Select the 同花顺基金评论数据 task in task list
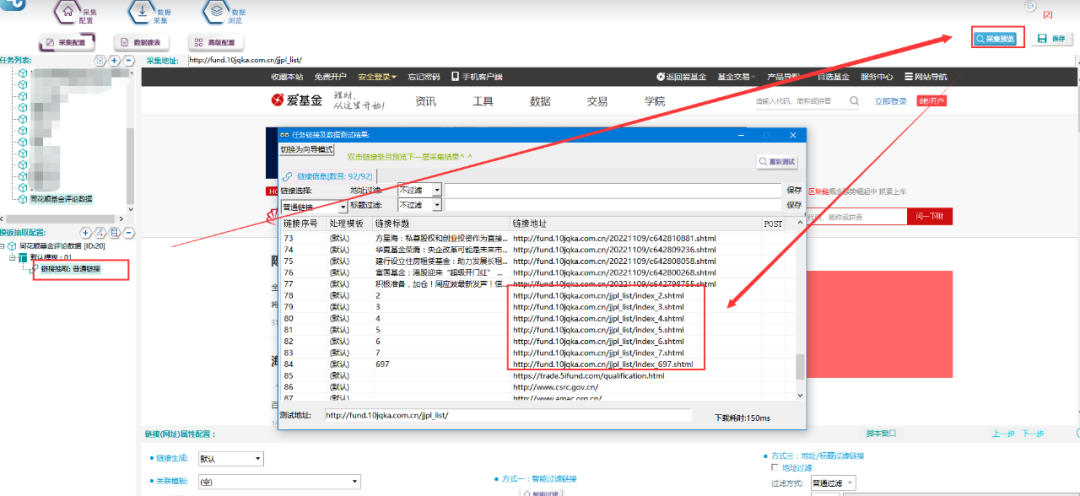1080x496 pixels. tap(61, 198)
